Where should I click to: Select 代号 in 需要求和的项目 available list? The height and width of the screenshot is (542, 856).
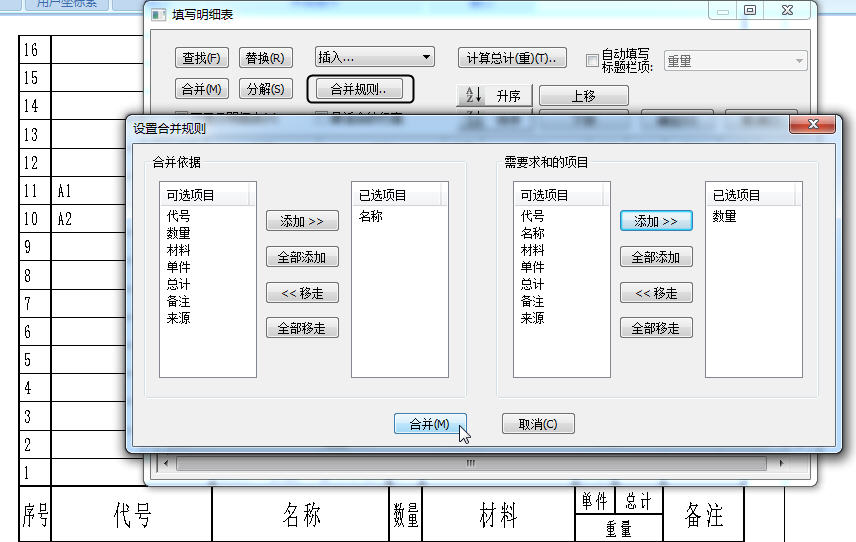coord(532,216)
